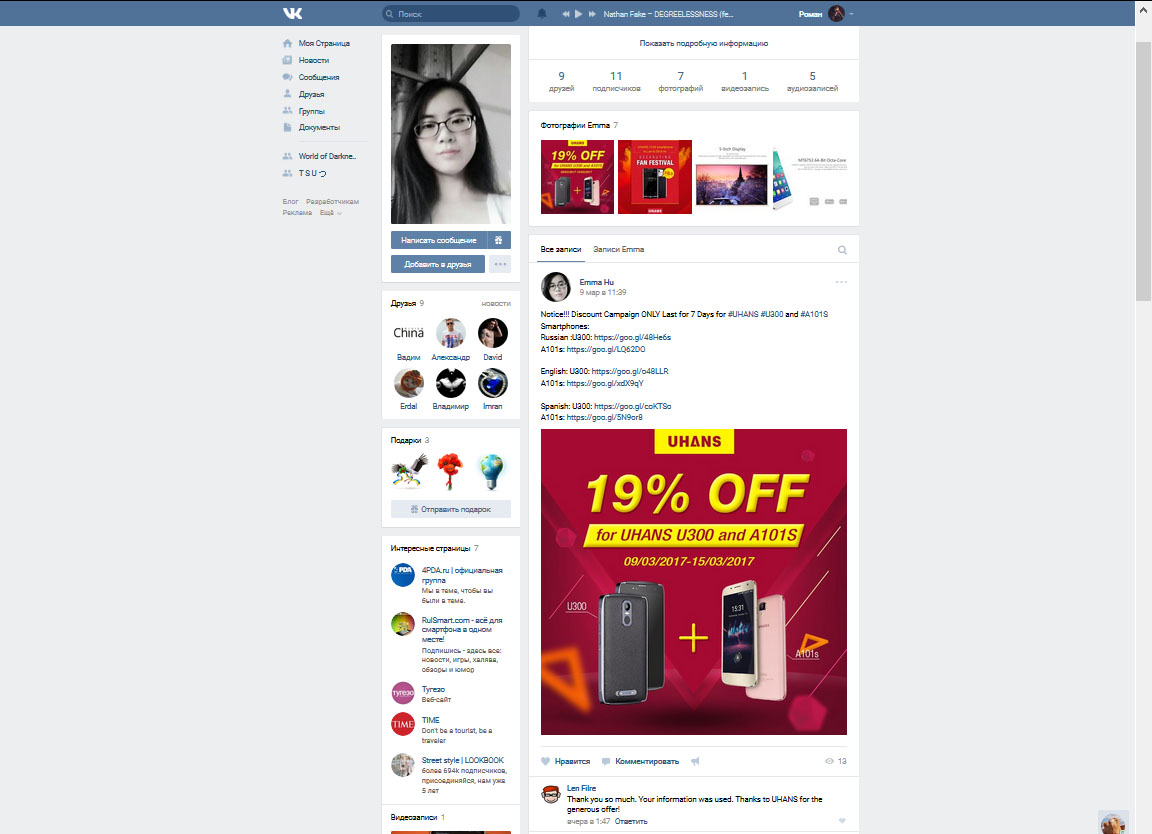Play the Nathan Fake track

pos(578,13)
